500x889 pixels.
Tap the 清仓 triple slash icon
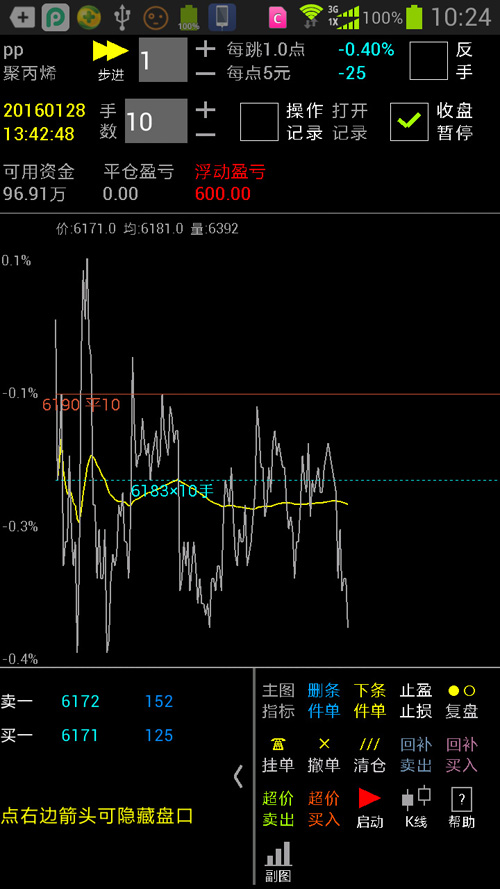point(370,744)
